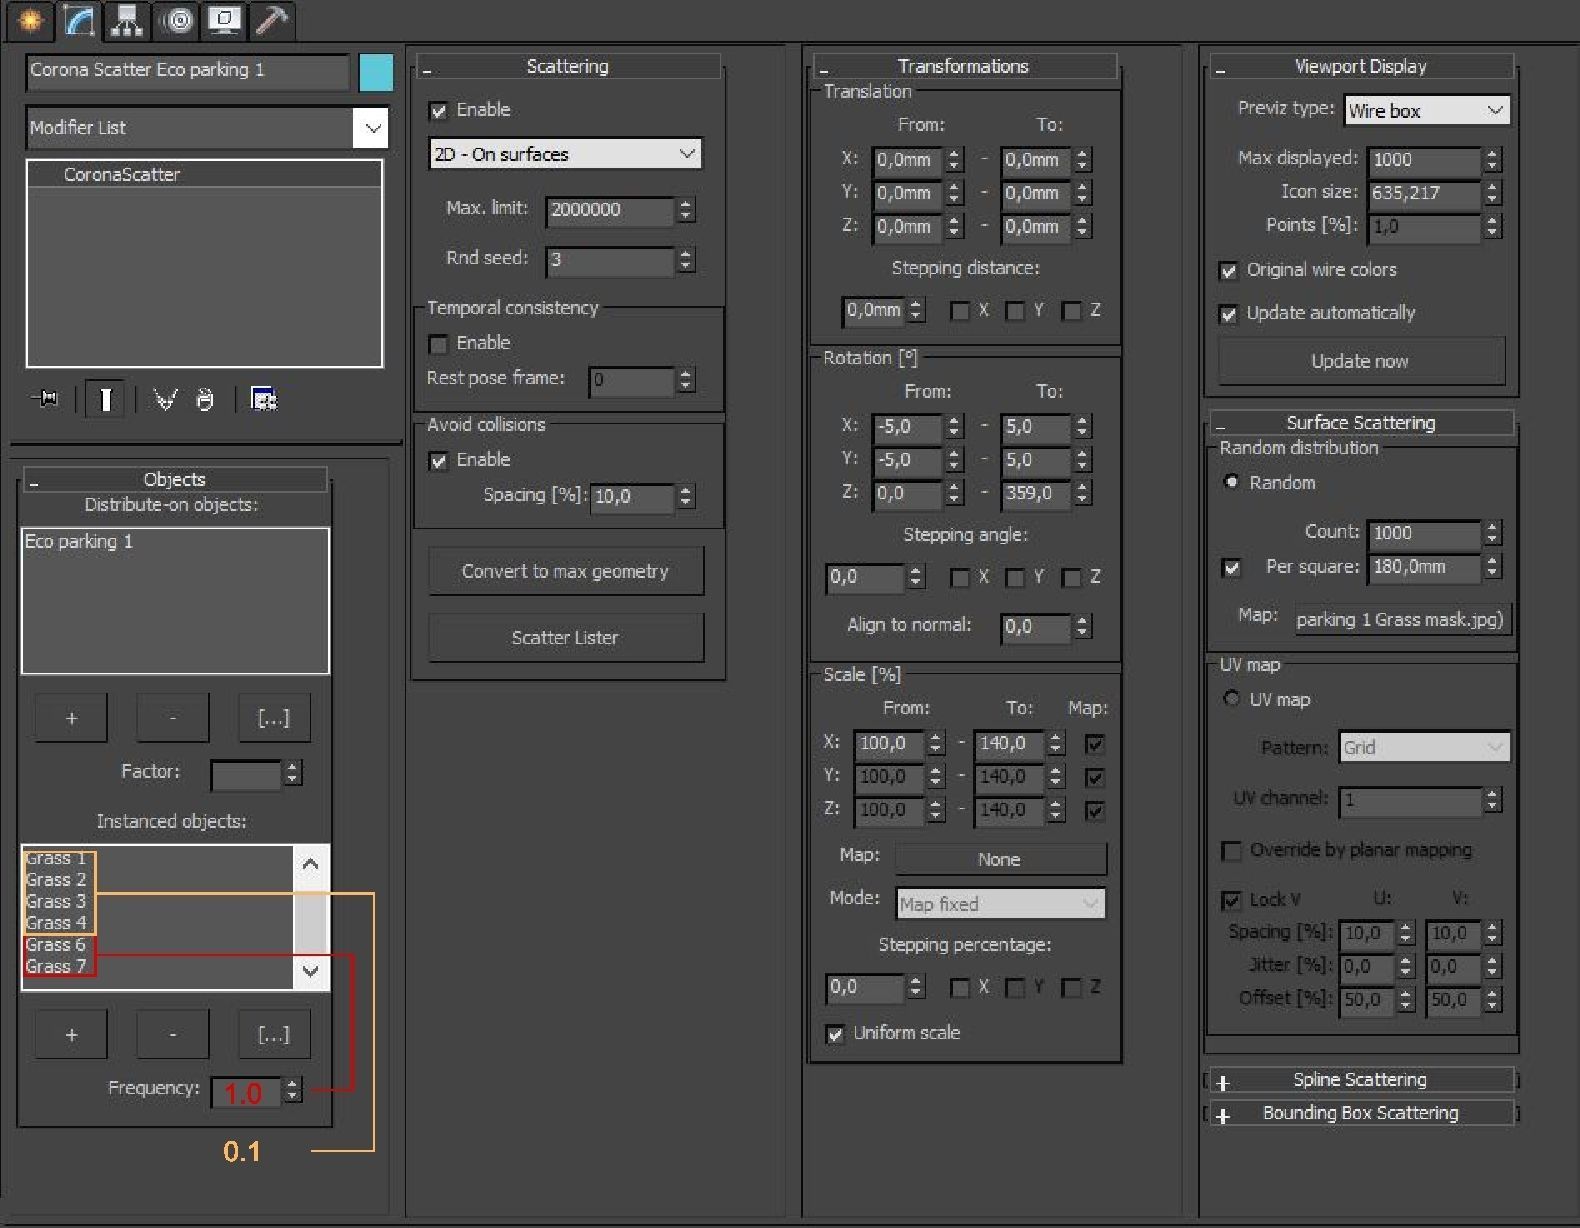Toggle Original wire colors checkbox

tap(1229, 271)
